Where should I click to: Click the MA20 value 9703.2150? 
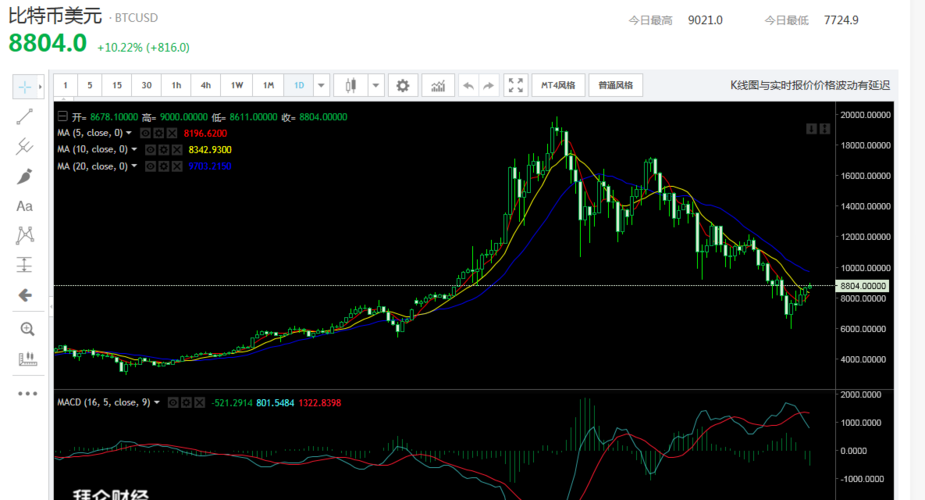click(210, 166)
